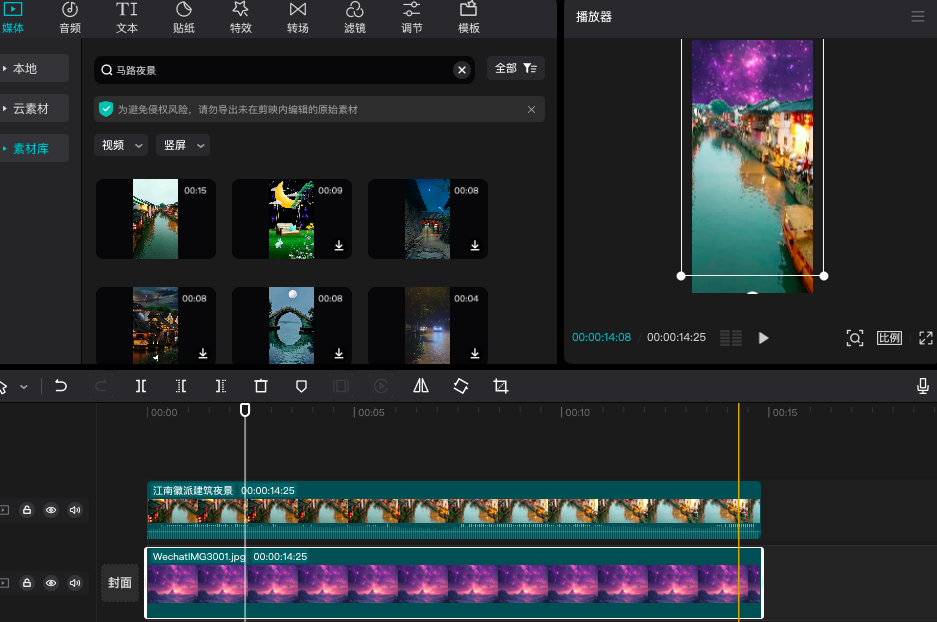937x622 pixels.
Task: Select the arch bridge moon thumbnail
Action: [292, 326]
